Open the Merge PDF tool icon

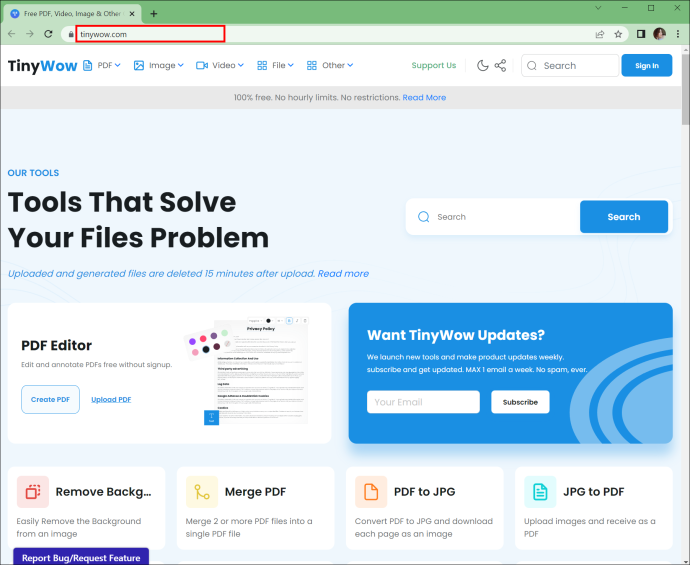point(202,492)
